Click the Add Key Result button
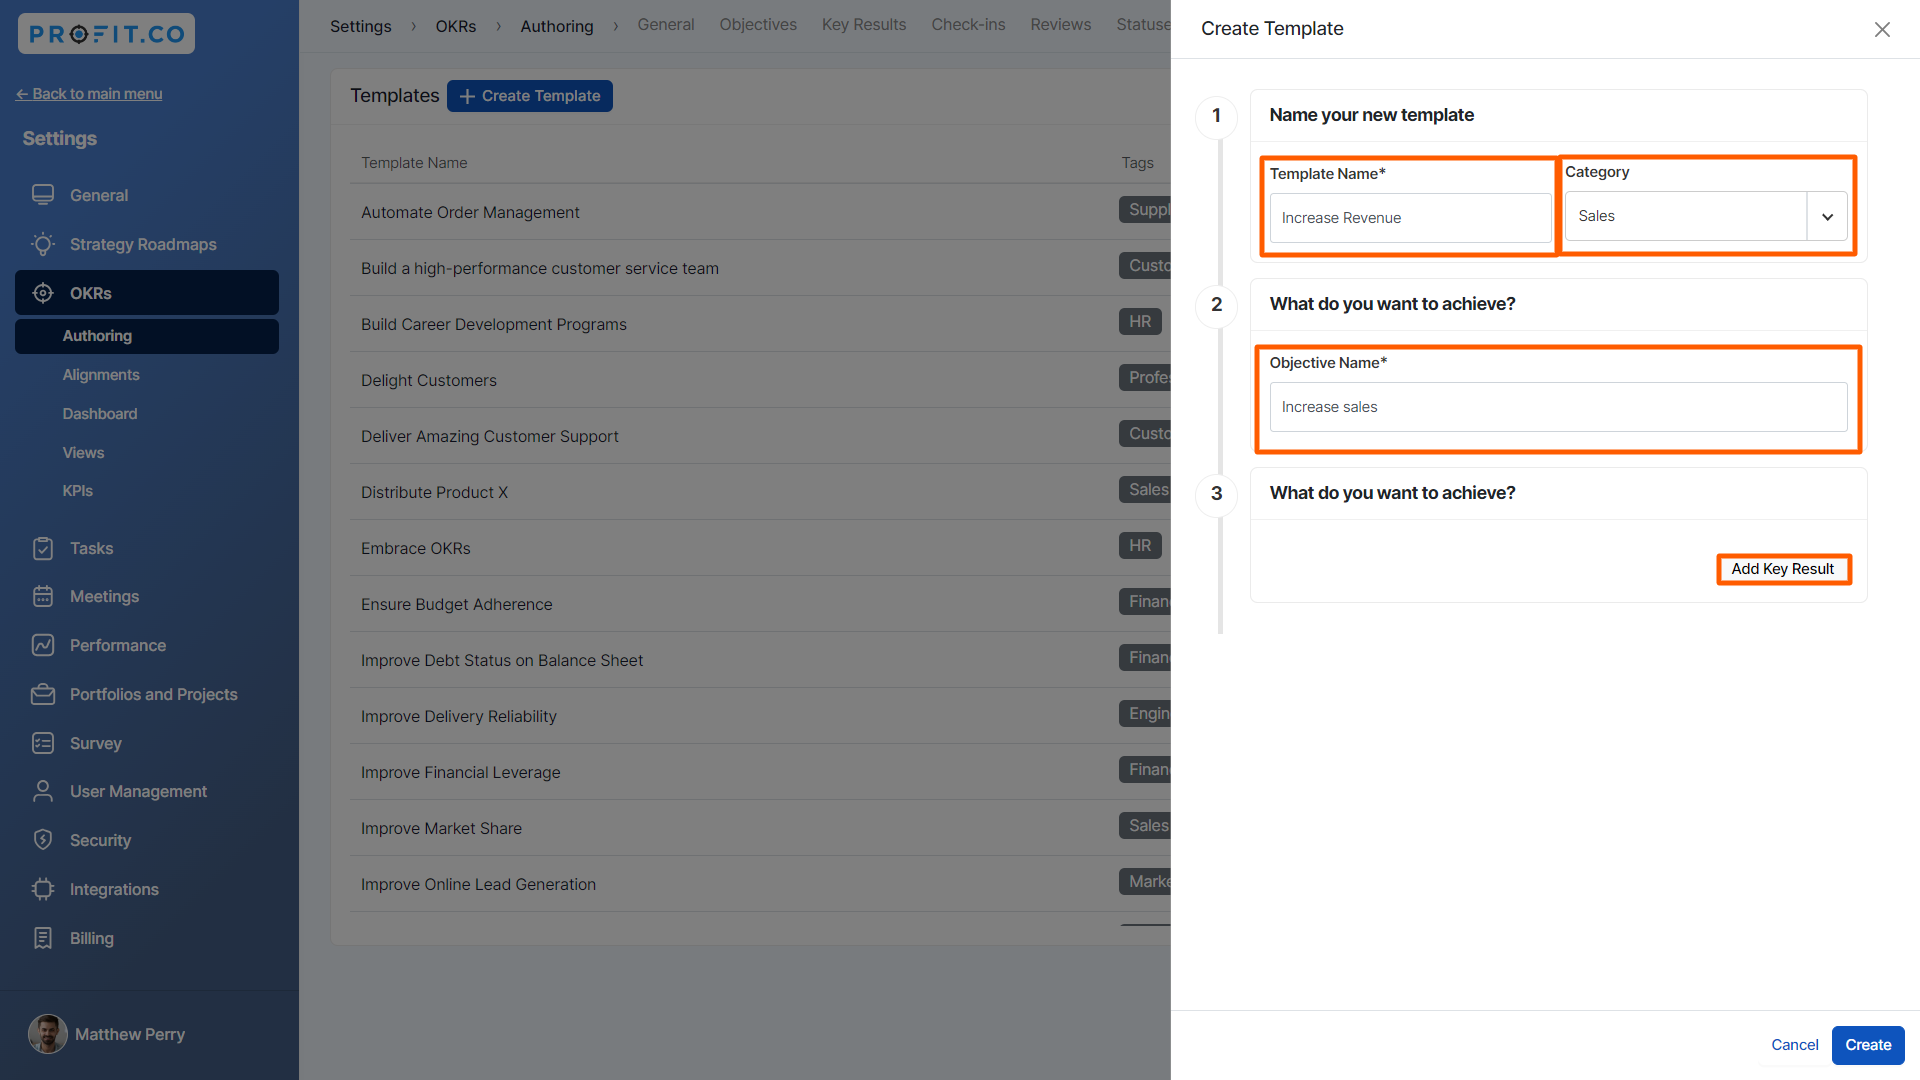 (x=1782, y=569)
